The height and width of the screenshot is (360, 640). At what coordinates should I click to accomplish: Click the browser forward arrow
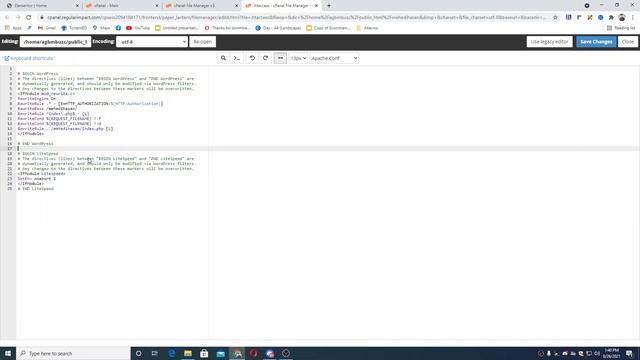(18, 18)
